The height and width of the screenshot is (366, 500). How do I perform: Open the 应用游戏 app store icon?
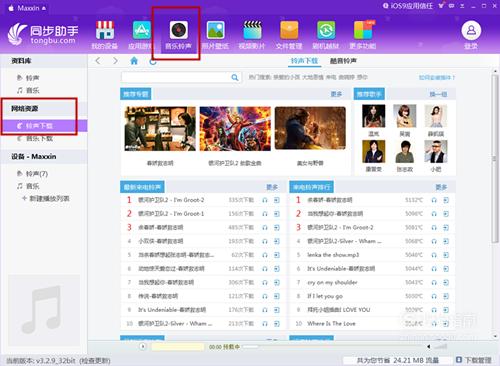click(x=141, y=30)
